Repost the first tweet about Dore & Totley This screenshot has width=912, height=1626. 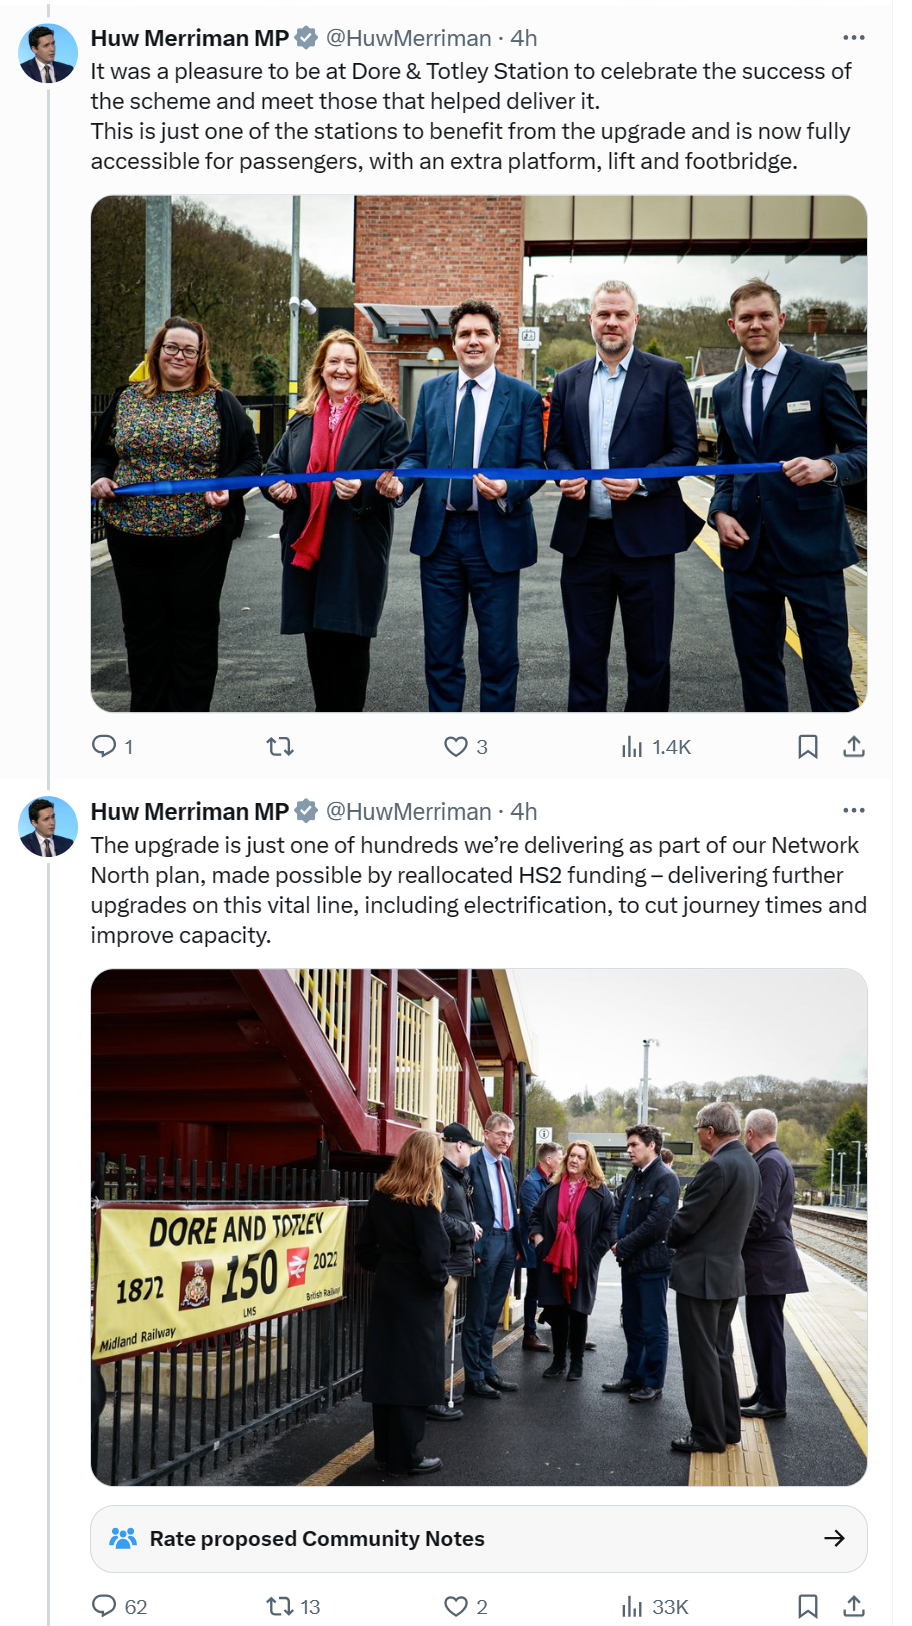click(280, 746)
